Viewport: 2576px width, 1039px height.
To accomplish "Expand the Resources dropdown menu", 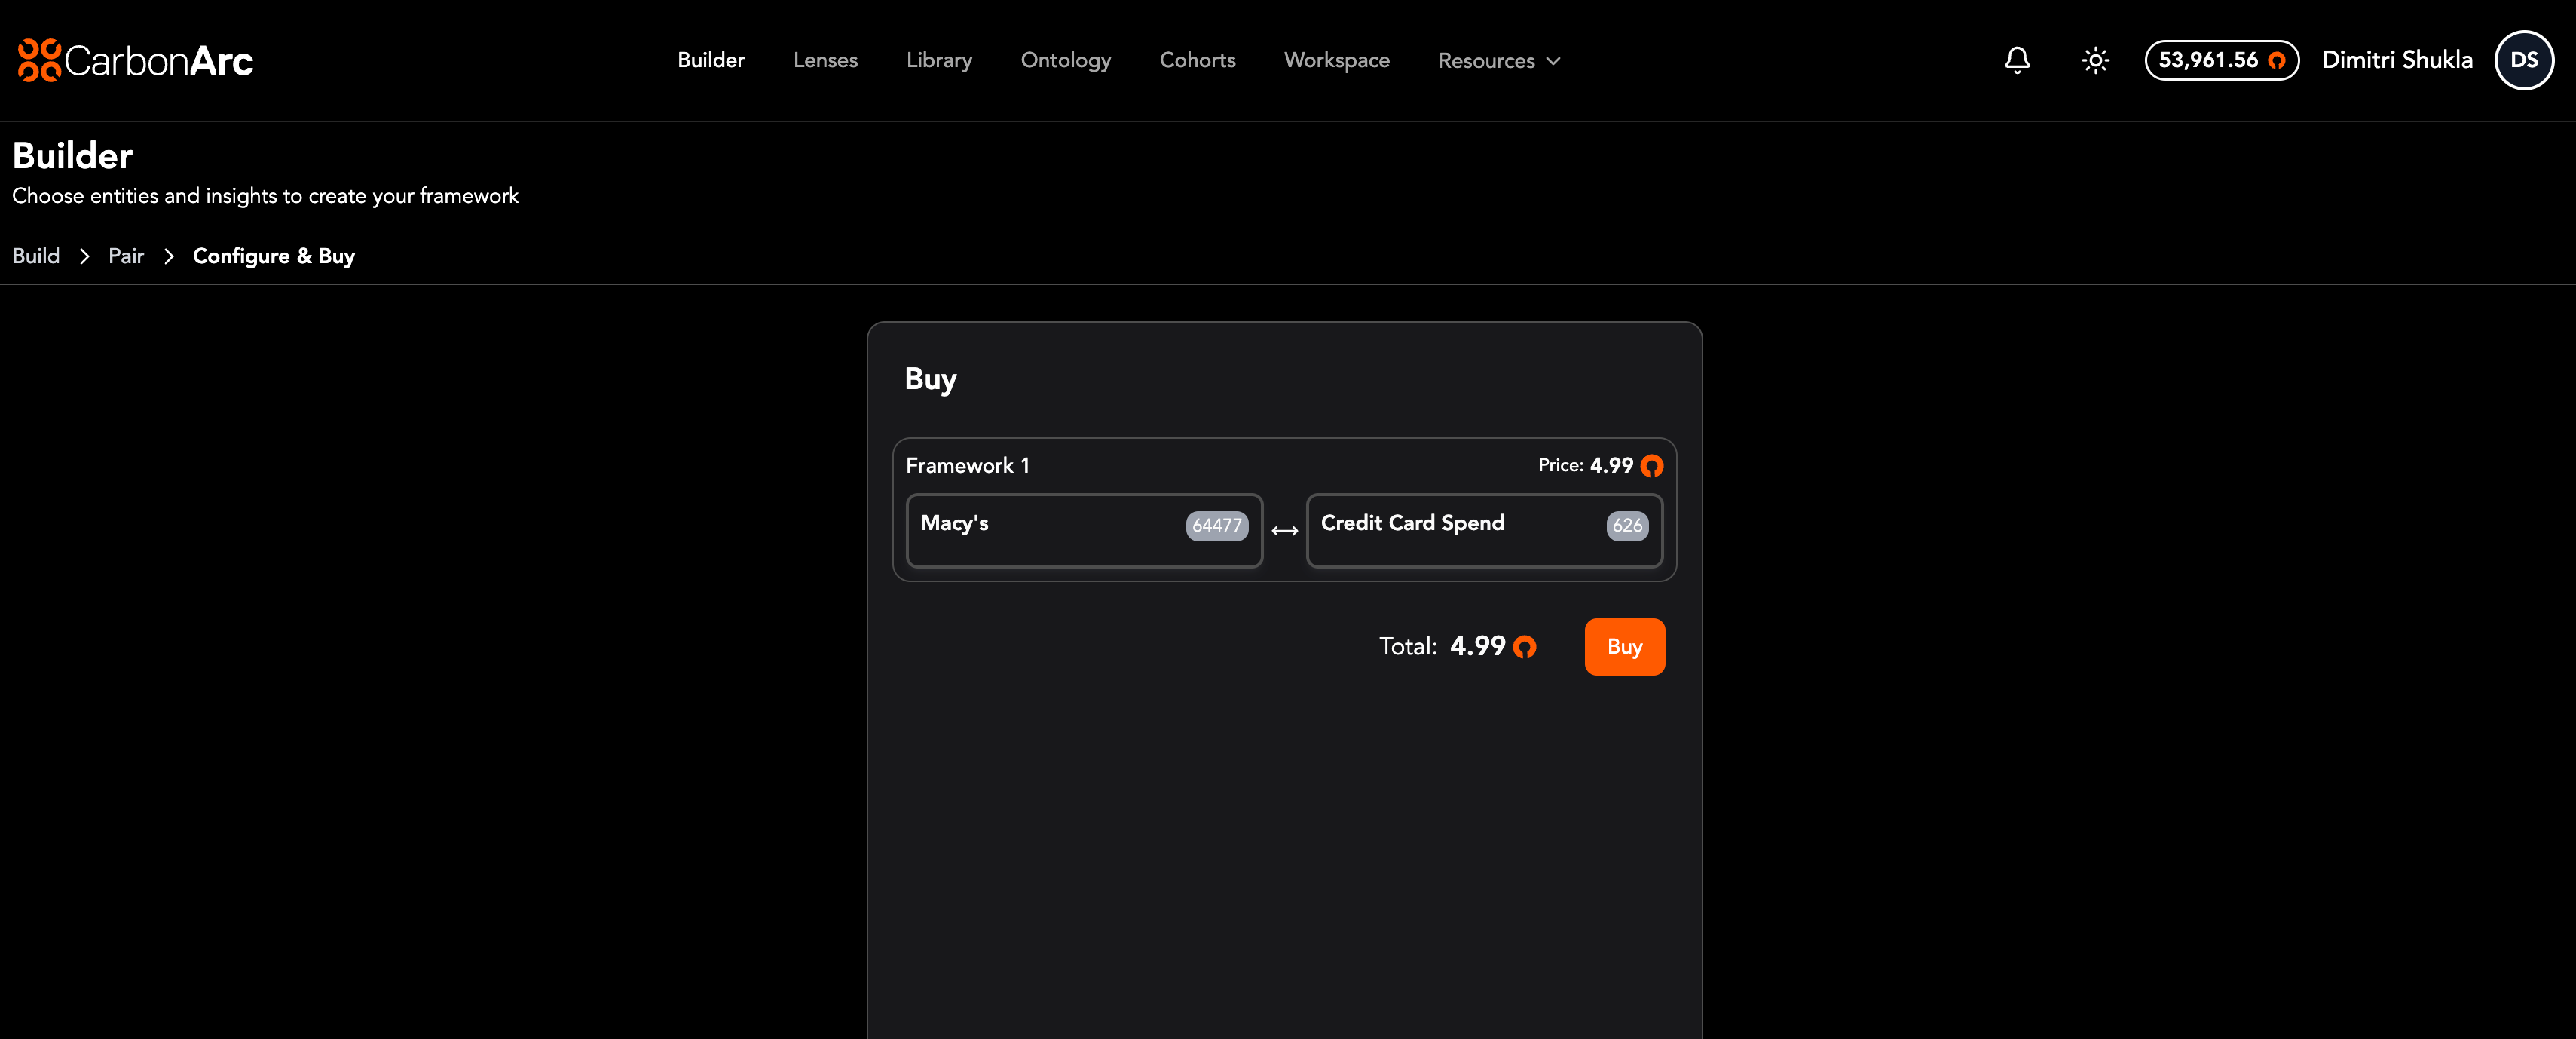I will click(1486, 61).
